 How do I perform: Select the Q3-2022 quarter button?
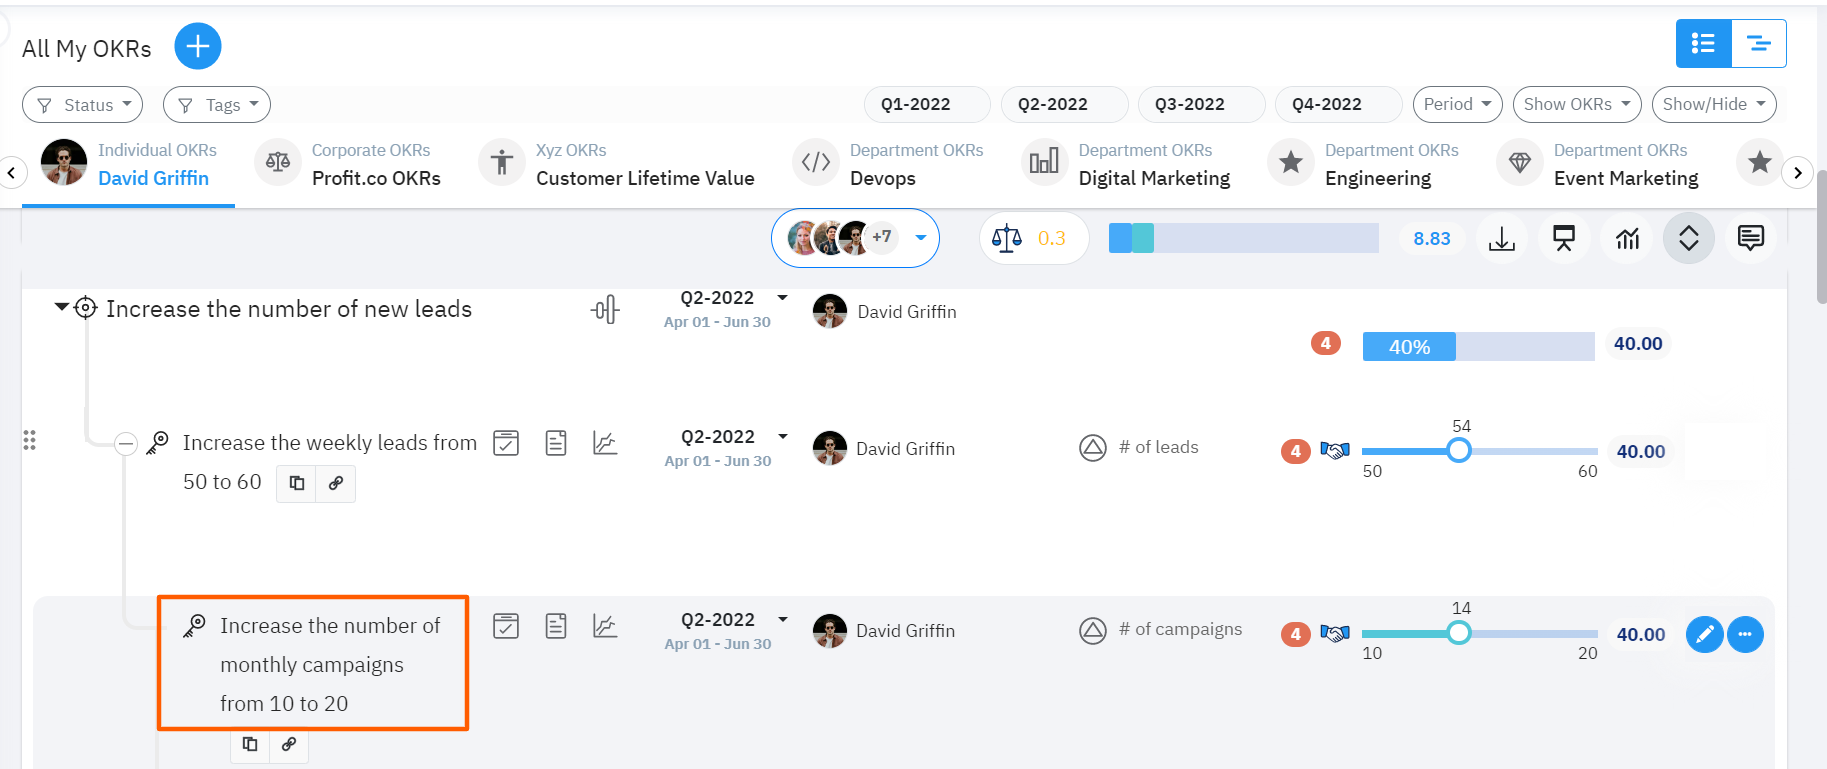pos(1189,104)
